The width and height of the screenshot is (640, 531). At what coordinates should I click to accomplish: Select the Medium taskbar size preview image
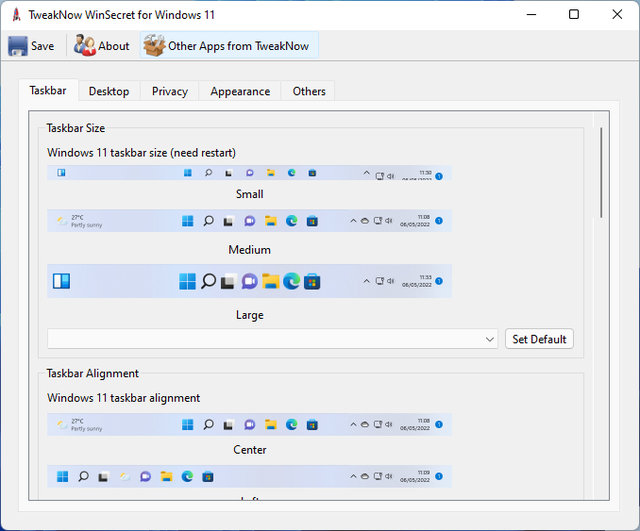point(249,221)
